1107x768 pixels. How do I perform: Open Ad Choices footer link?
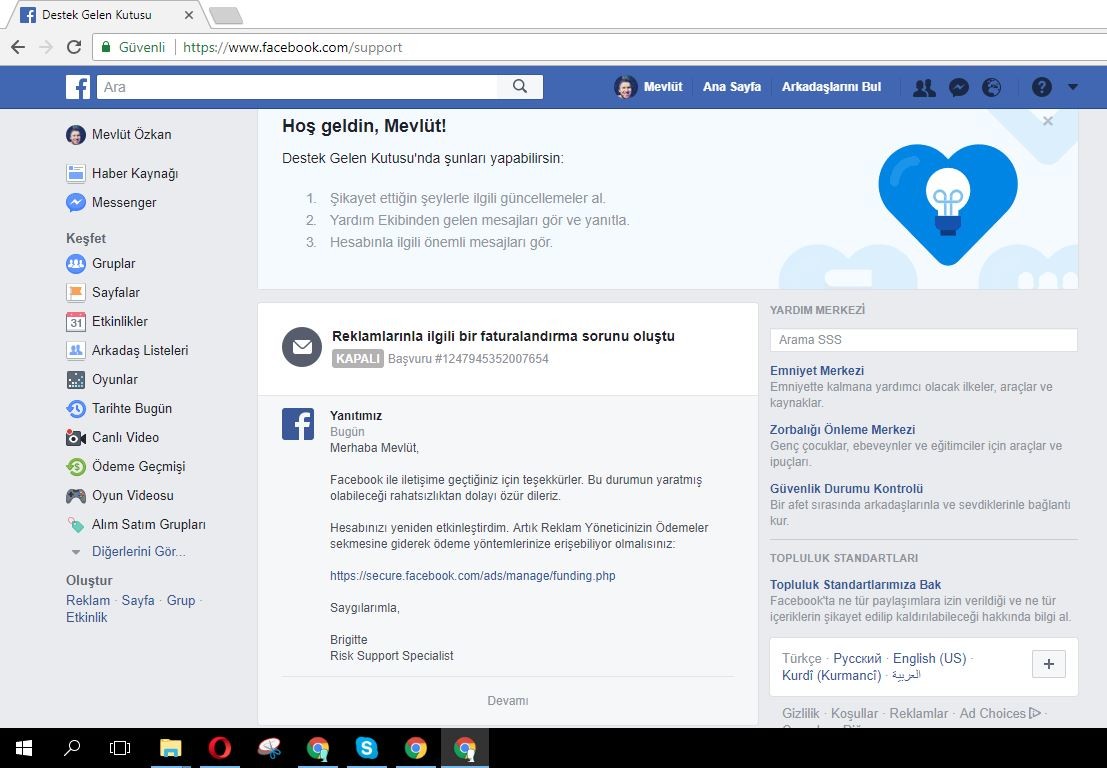1000,714
